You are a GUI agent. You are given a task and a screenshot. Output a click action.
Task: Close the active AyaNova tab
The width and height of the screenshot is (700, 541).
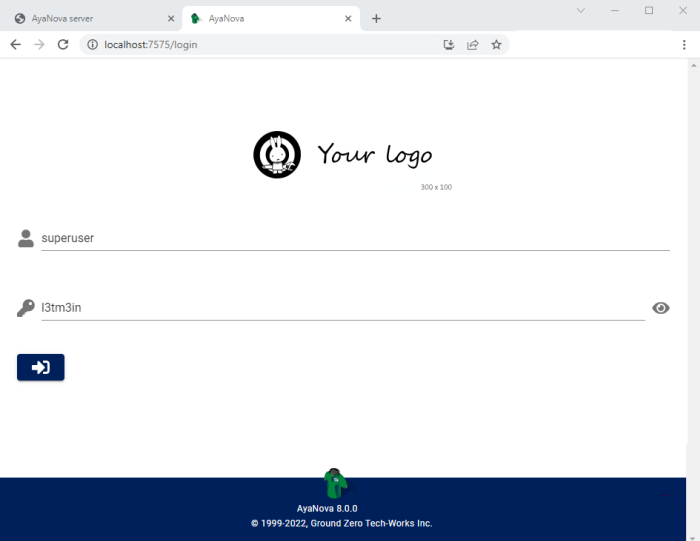(x=348, y=19)
